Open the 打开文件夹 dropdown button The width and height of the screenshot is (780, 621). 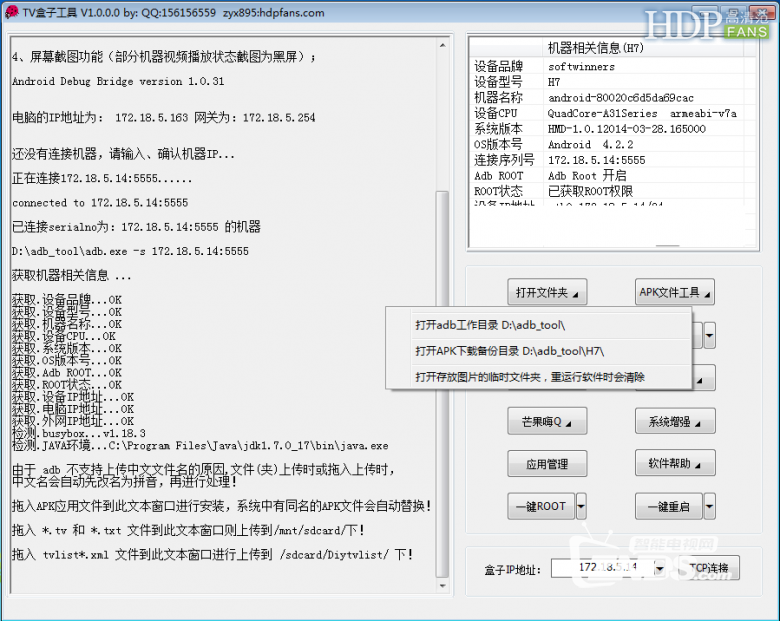coord(547,292)
